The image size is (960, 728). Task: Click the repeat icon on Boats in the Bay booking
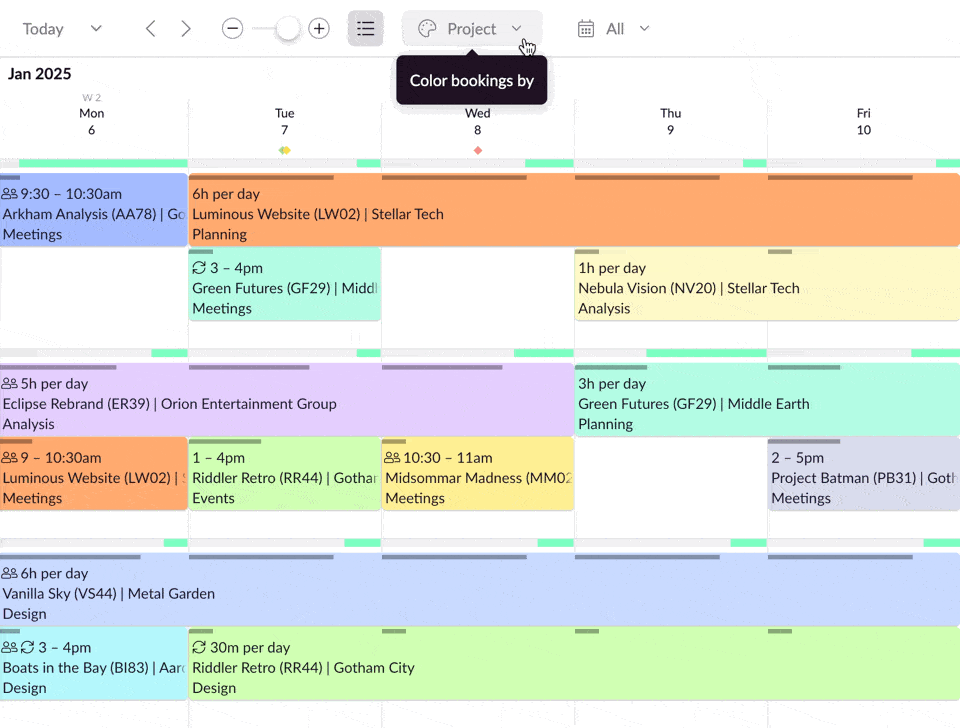(28, 647)
